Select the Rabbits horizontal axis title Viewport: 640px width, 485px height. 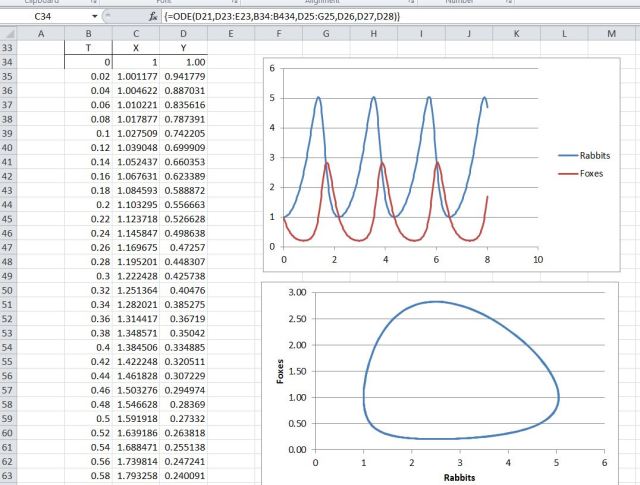click(459, 477)
